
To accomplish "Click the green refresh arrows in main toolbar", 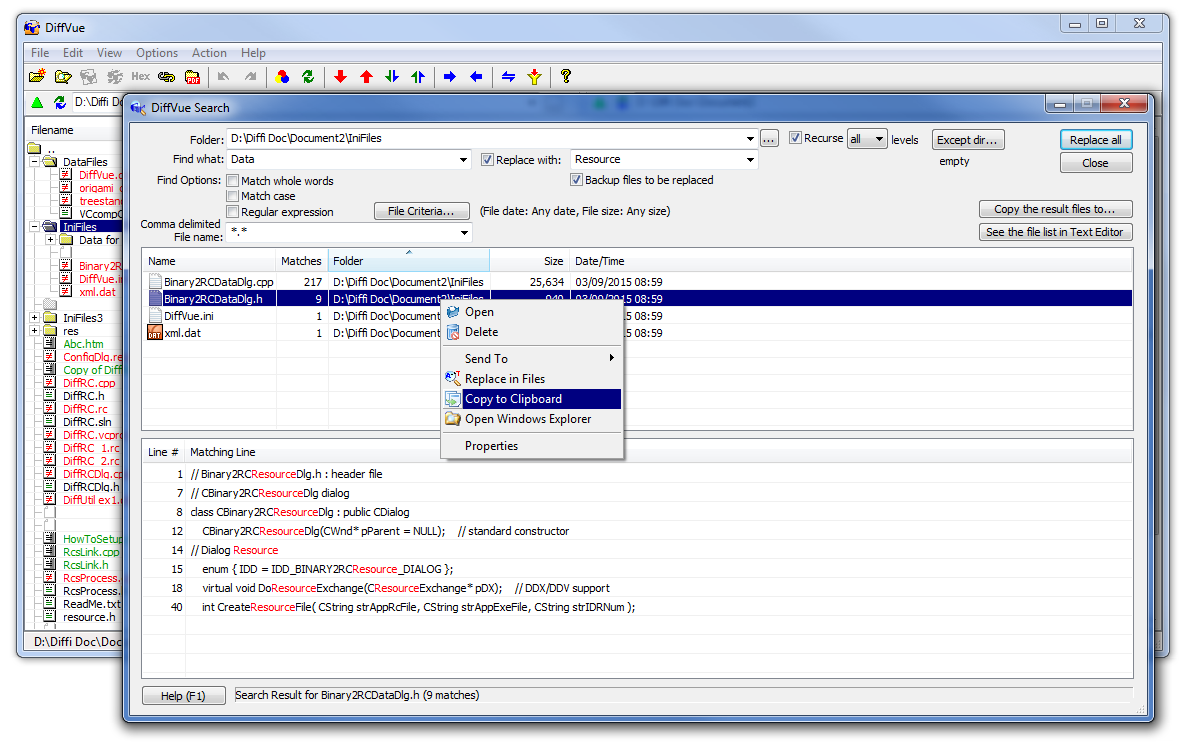I will (x=308, y=77).
